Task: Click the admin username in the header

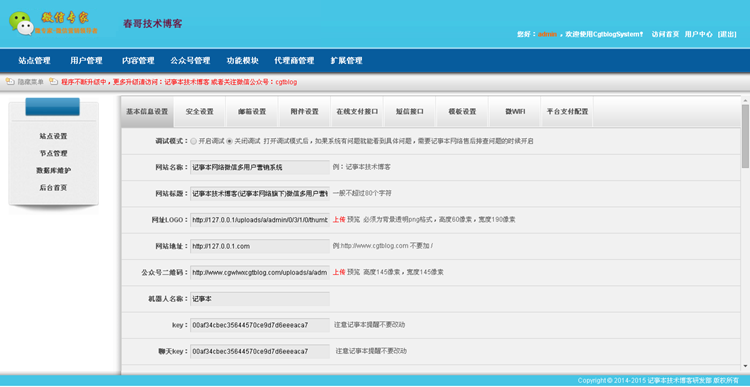Action: pyautogui.click(x=547, y=34)
